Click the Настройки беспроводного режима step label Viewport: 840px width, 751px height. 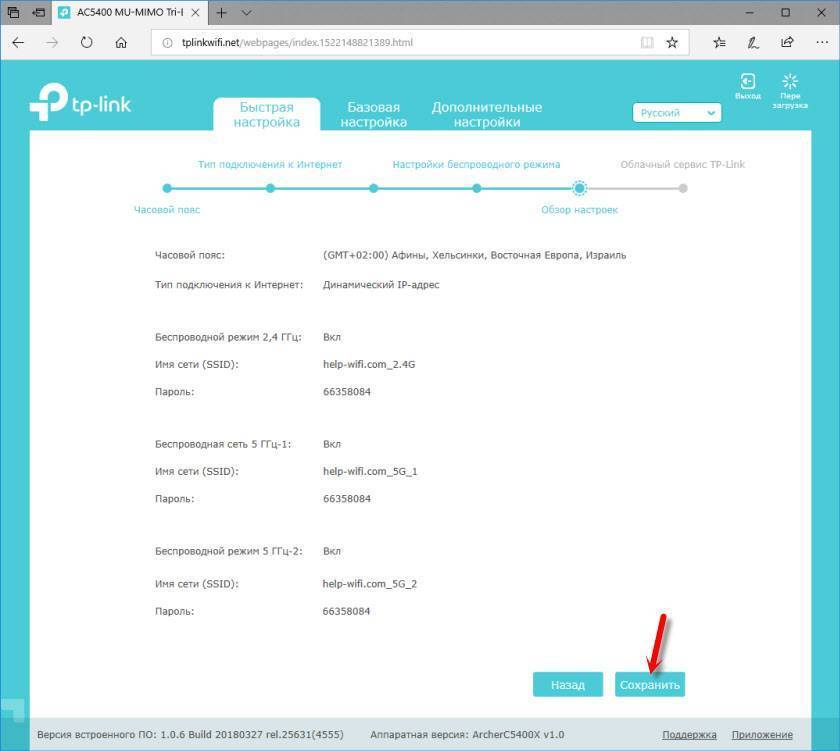476,164
